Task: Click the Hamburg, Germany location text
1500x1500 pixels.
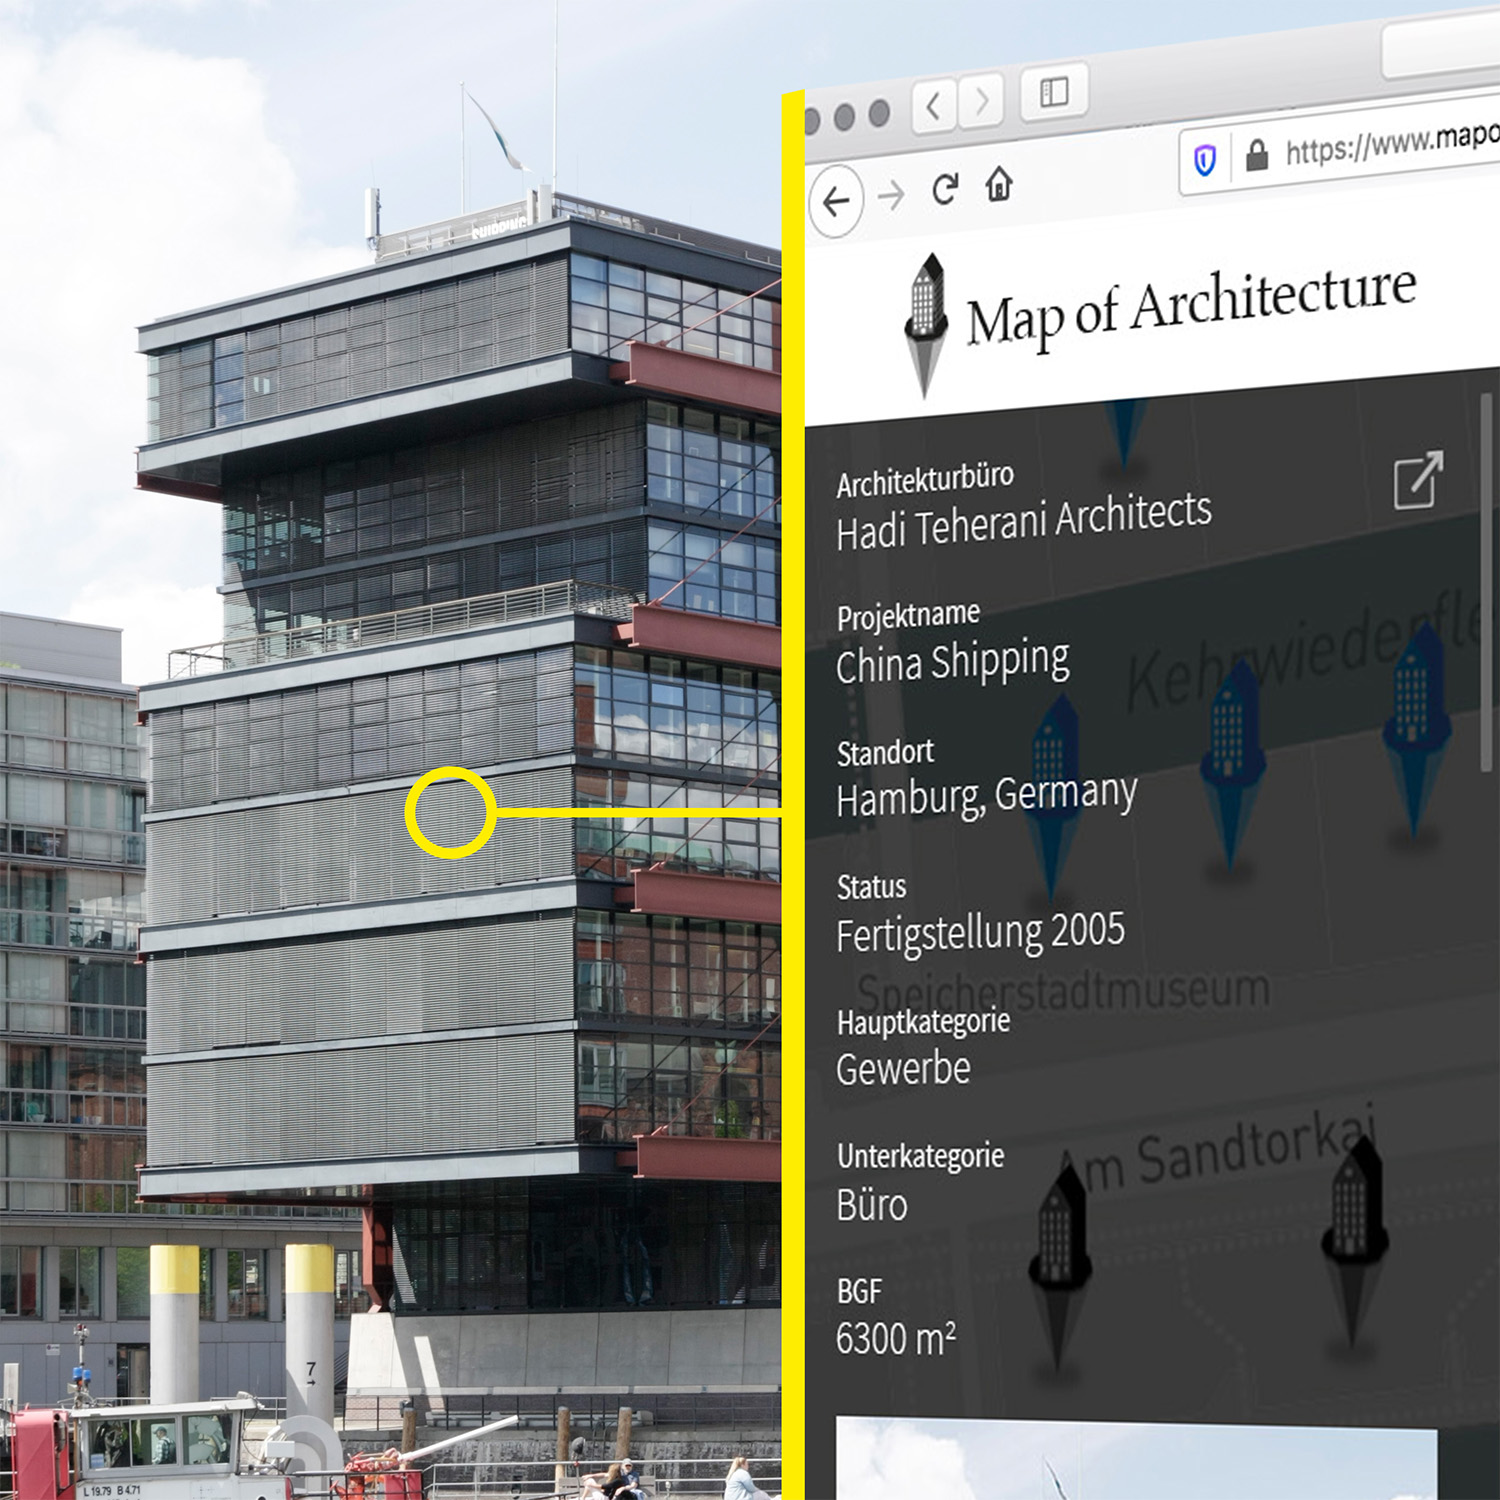Action: pyautogui.click(x=987, y=797)
